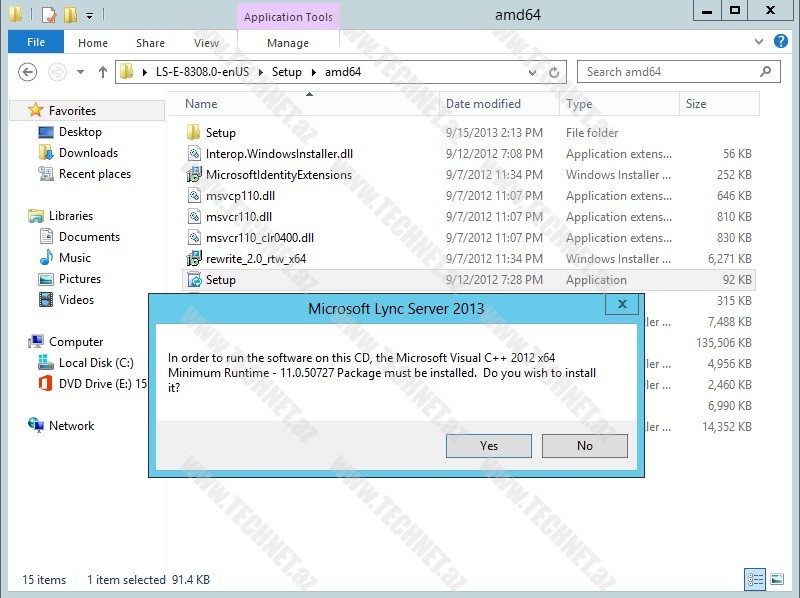Switch to thumbnail view via status bar icon

click(778, 579)
